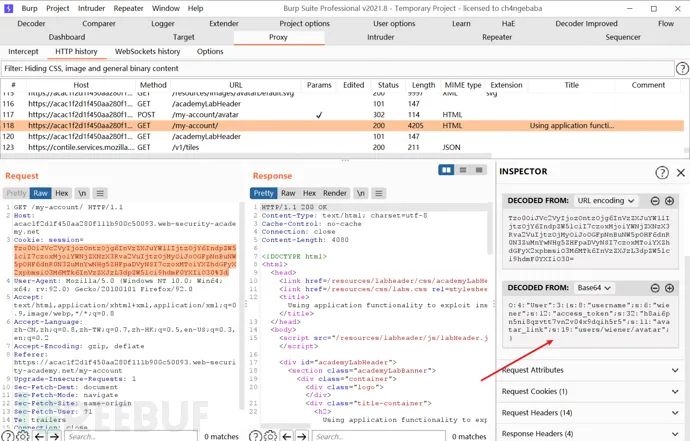Change URL encoding decode type dropdown
The image size is (690, 441).
(606, 201)
